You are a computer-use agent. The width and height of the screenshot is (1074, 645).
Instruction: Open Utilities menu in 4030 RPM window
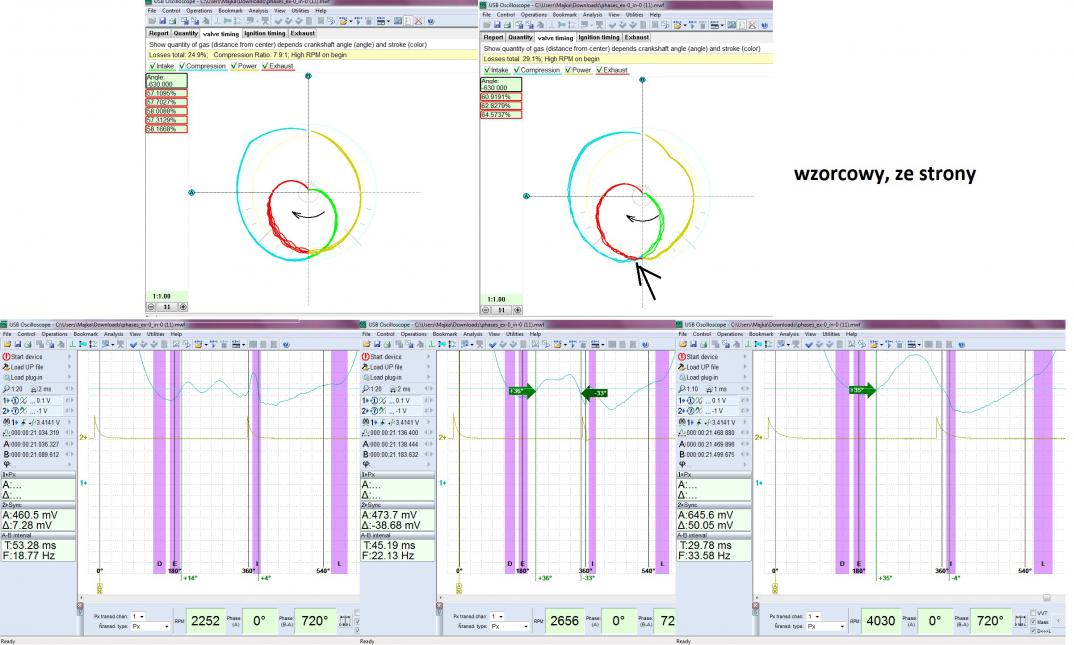tap(831, 334)
